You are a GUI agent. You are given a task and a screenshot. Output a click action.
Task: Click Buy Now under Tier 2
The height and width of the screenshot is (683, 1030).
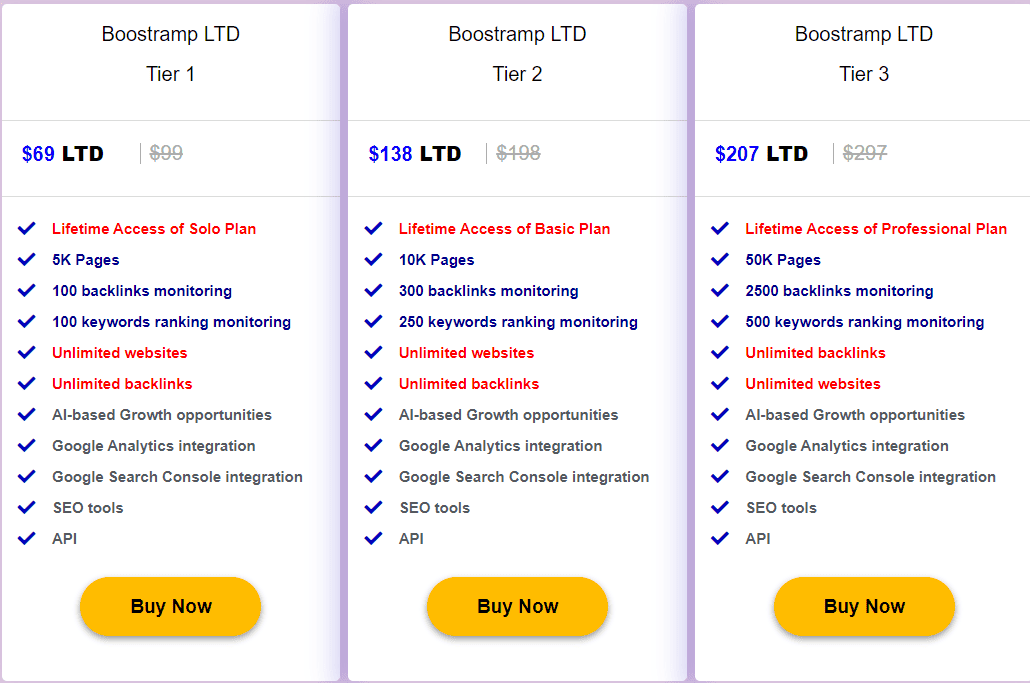(517, 606)
